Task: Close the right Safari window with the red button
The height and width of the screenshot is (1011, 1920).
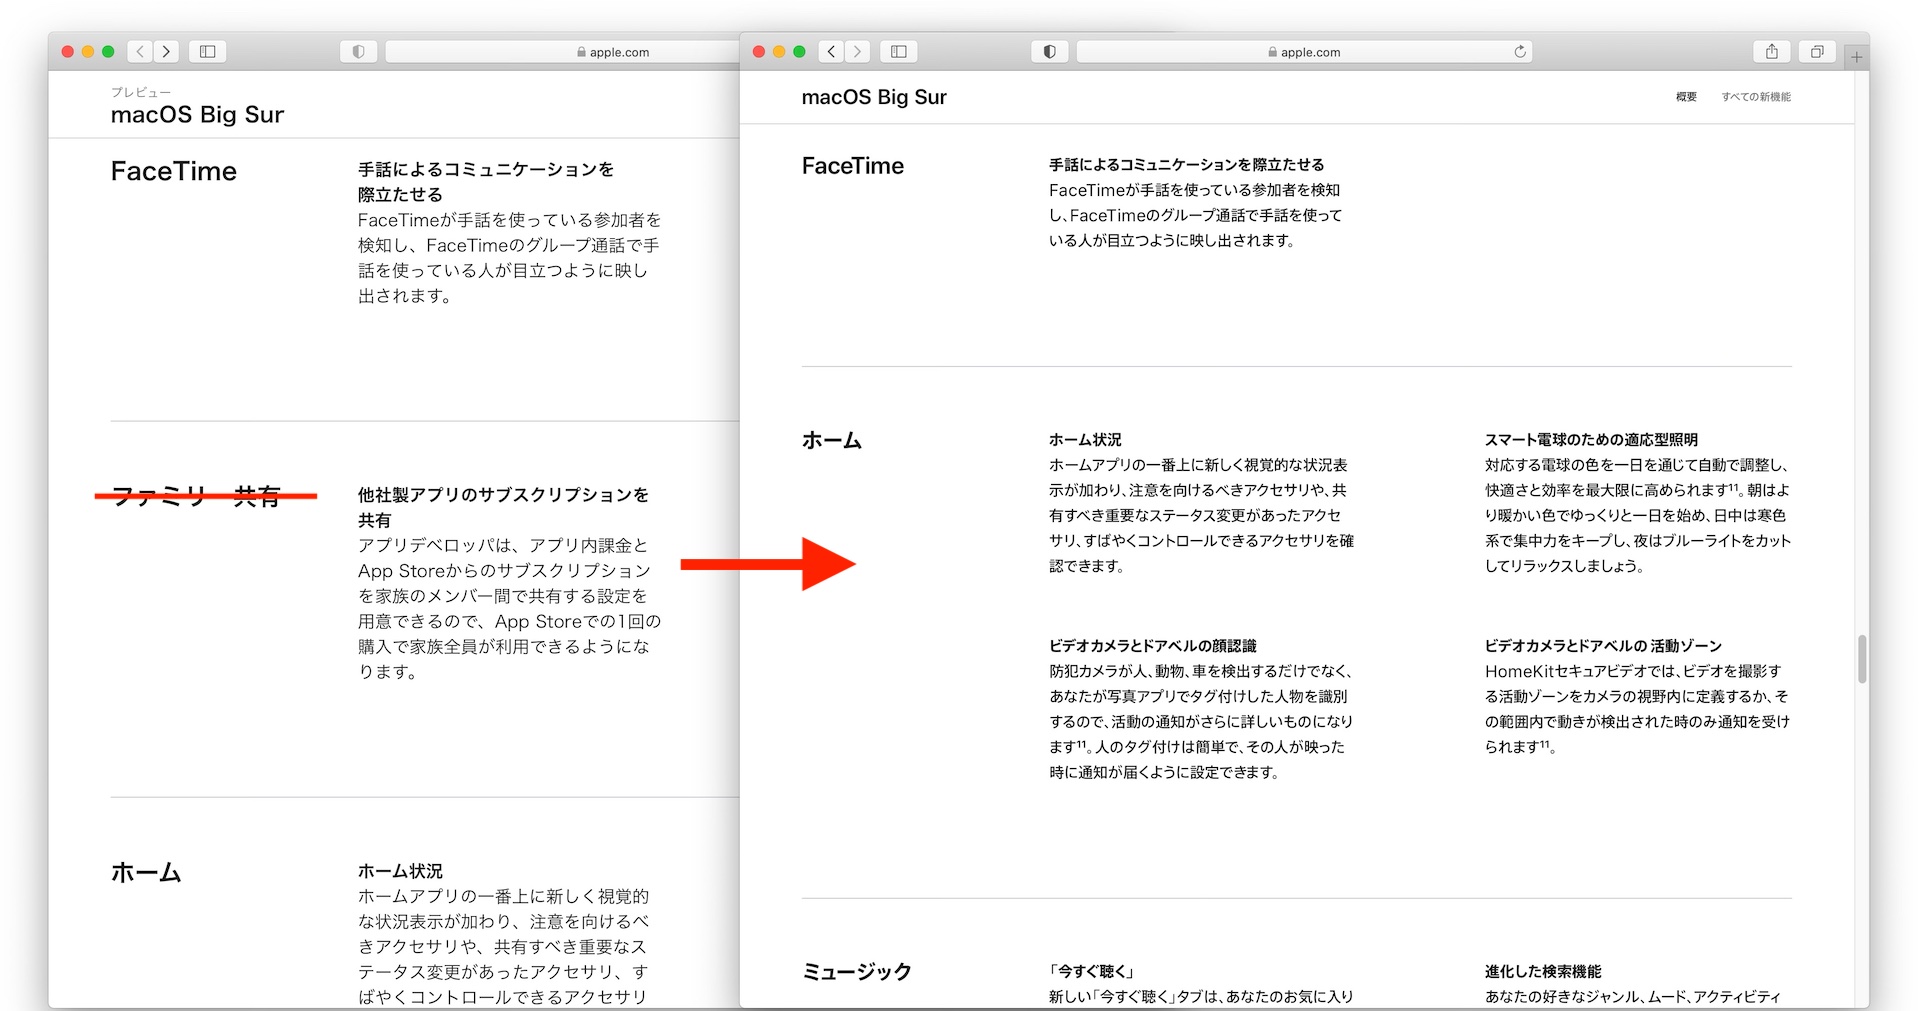Action: pos(759,52)
